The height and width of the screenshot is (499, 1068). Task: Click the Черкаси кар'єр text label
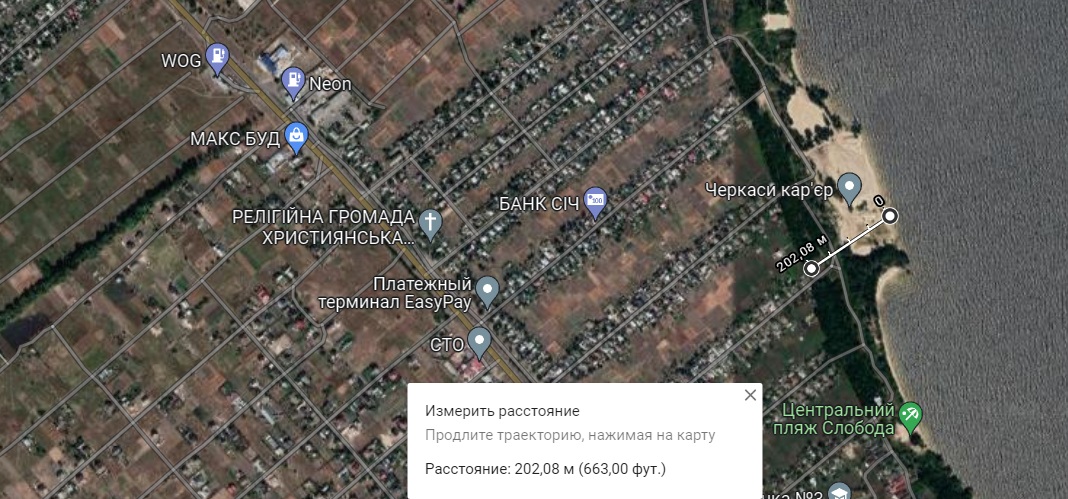[x=769, y=190]
